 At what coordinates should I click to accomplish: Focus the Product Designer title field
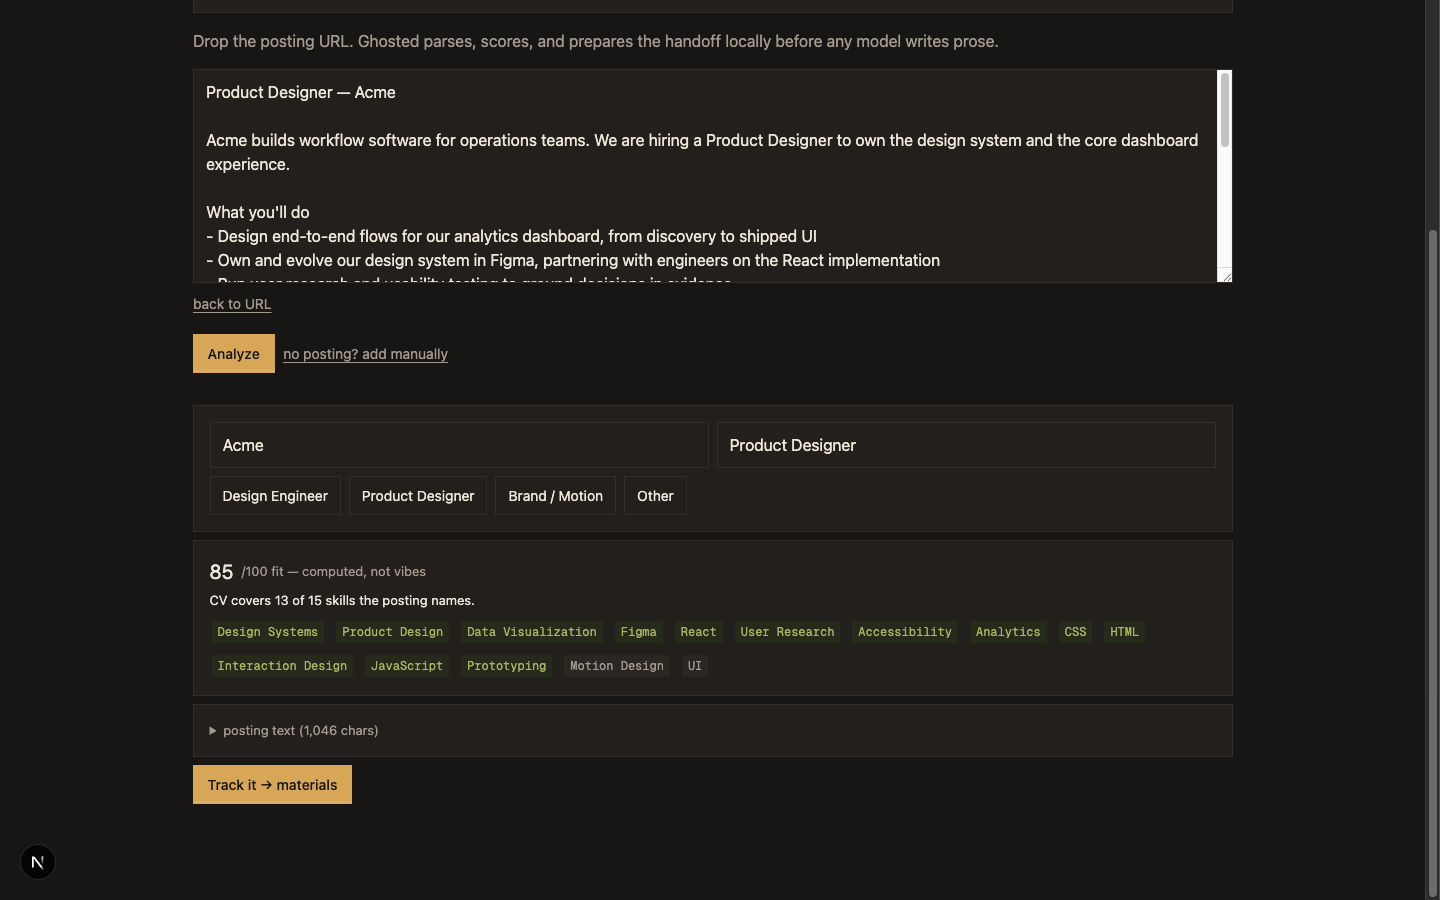coord(966,445)
